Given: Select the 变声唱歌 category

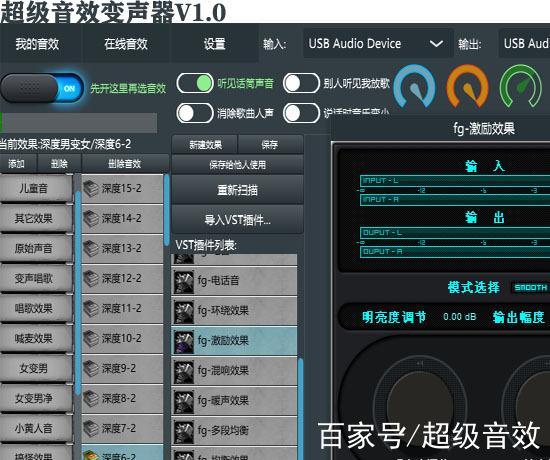Looking at the screenshot, I should coord(36,279).
